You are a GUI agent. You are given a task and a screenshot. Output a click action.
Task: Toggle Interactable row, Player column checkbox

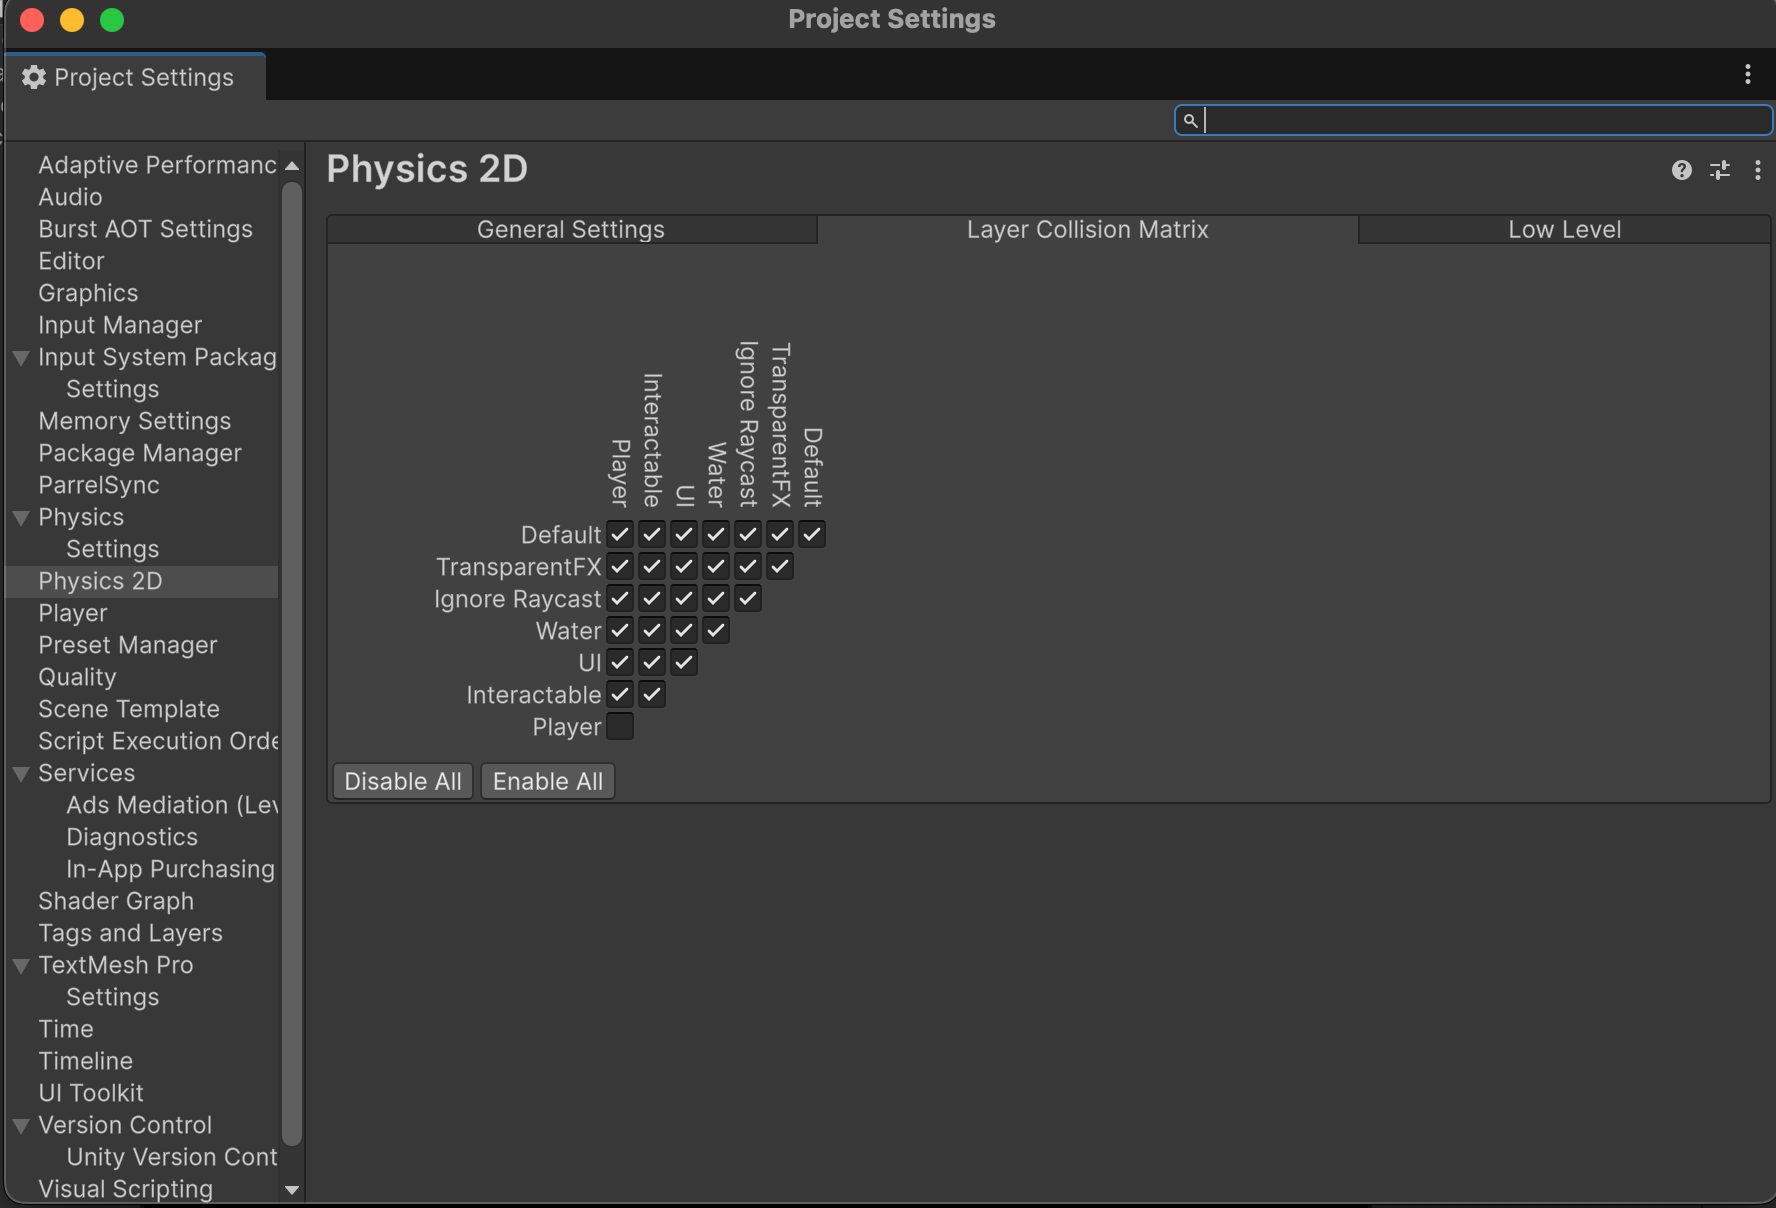[x=620, y=694]
